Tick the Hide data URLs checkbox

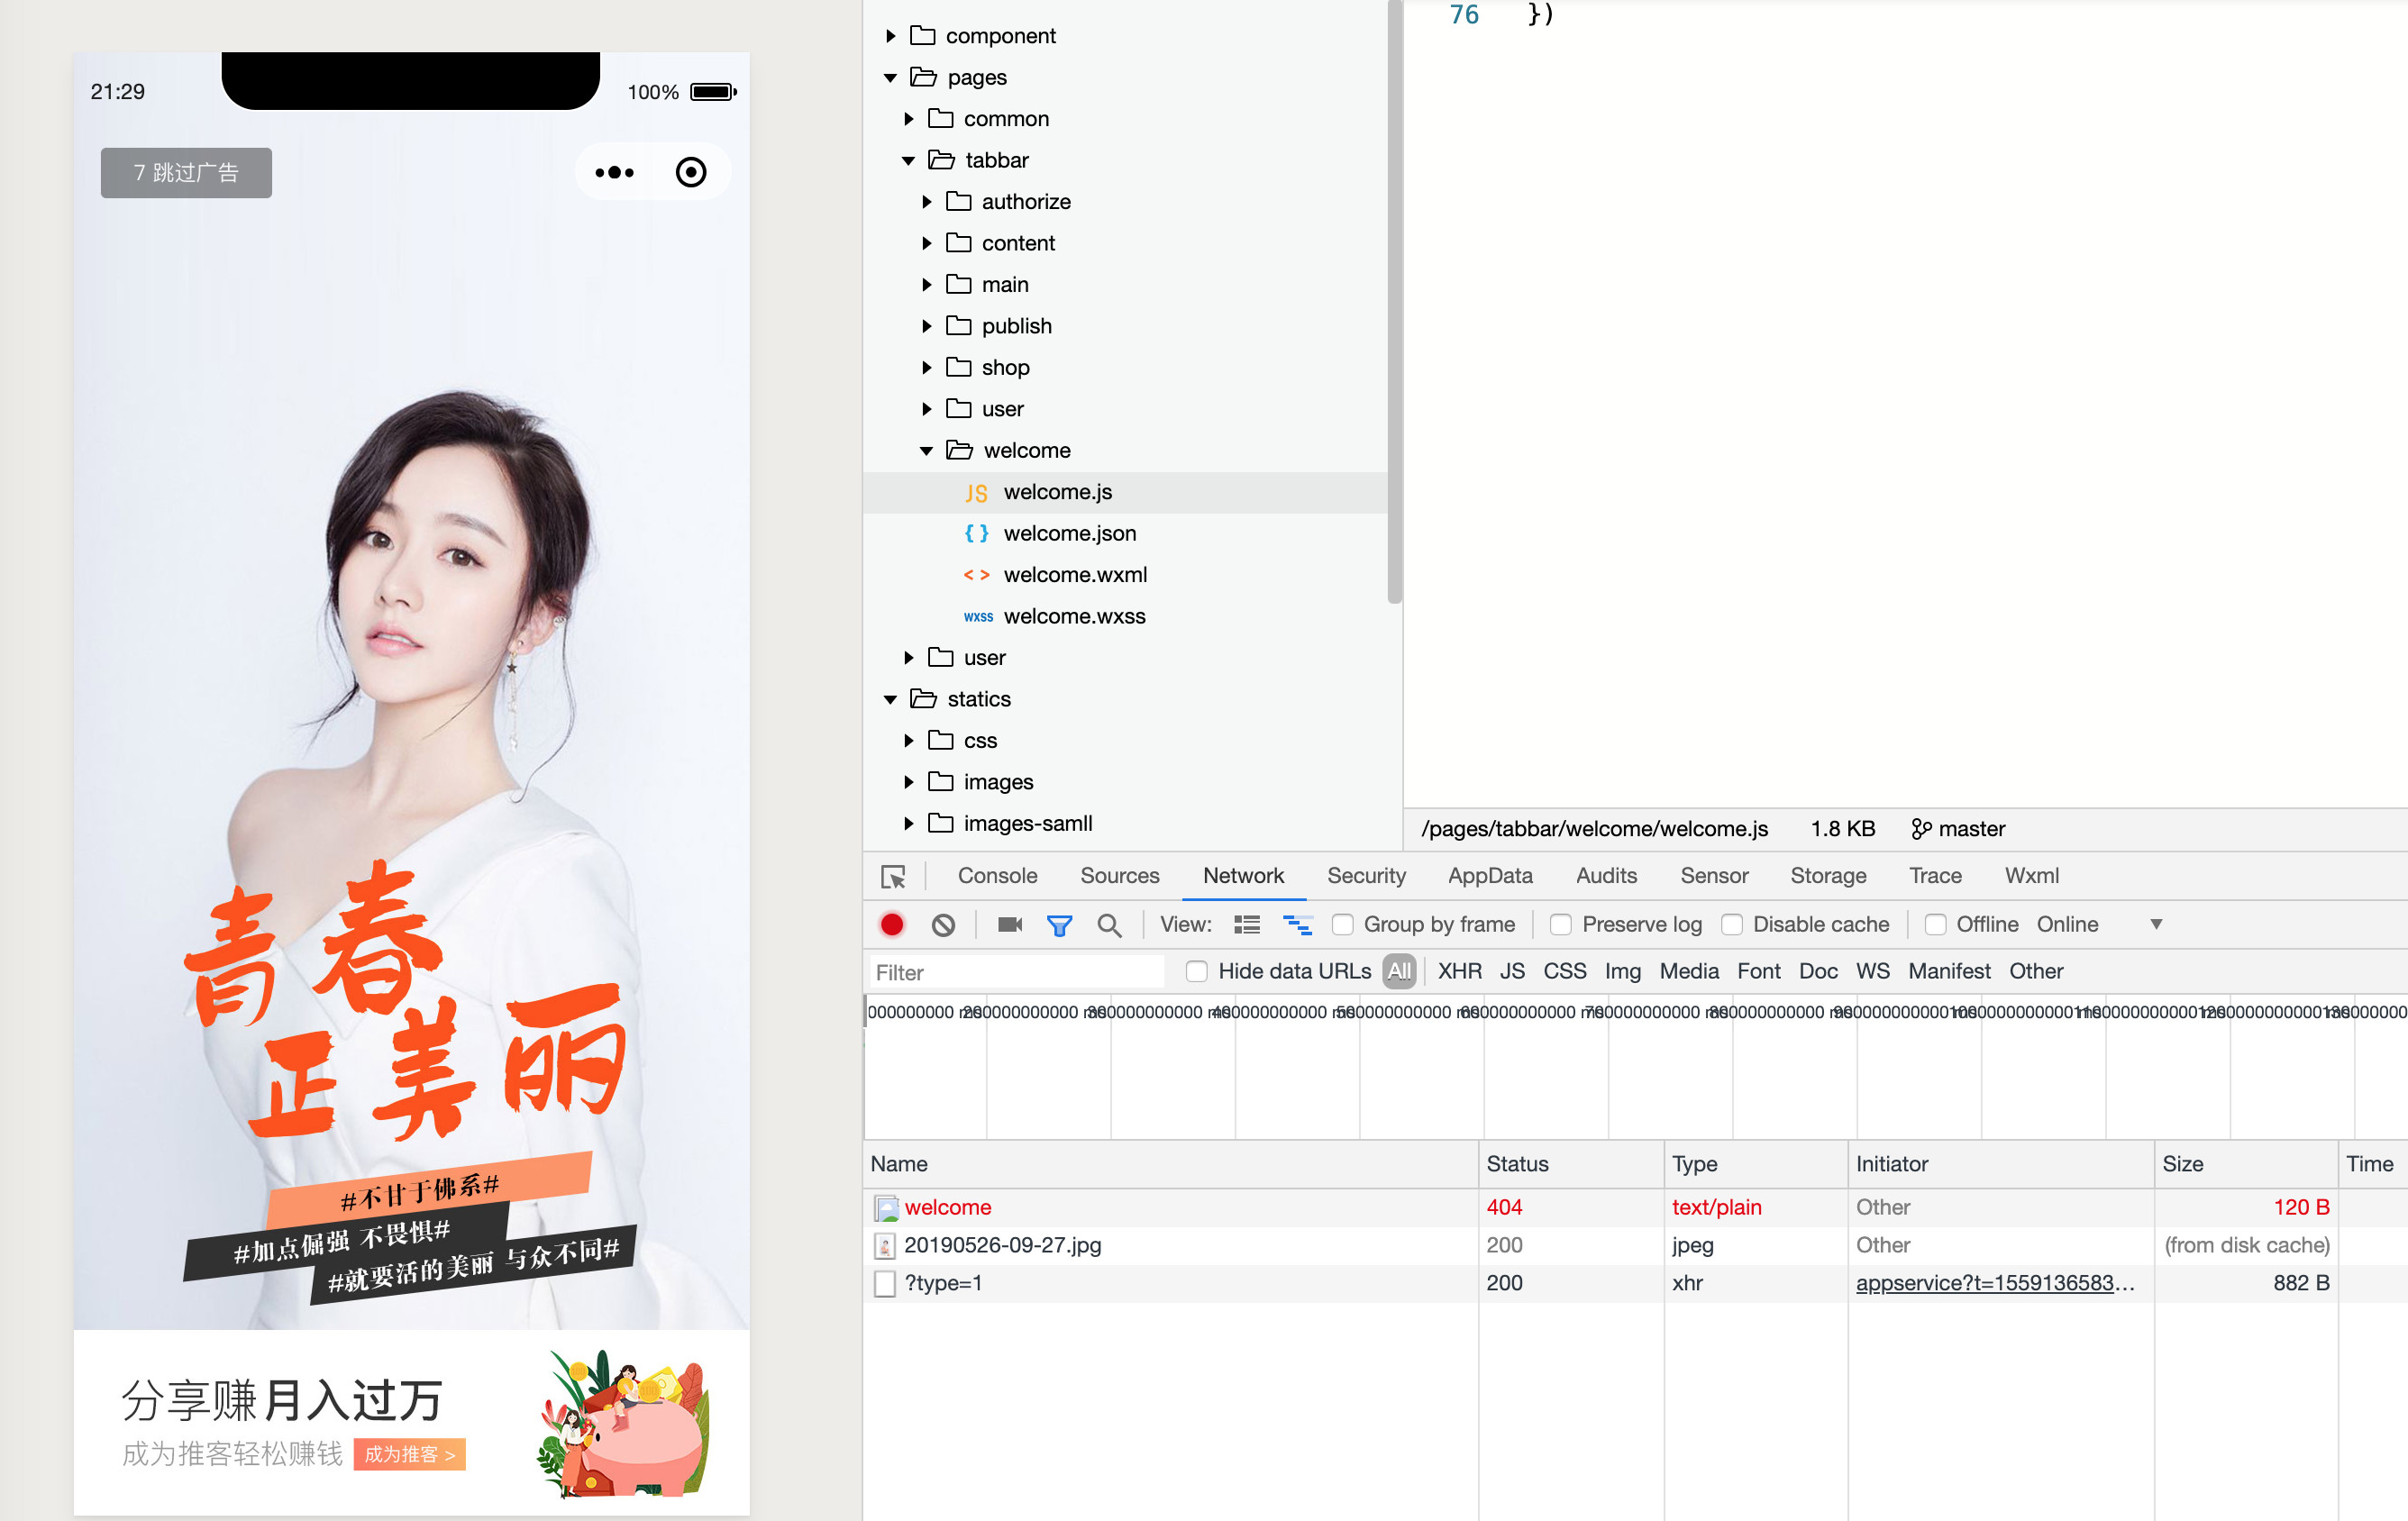1196,971
